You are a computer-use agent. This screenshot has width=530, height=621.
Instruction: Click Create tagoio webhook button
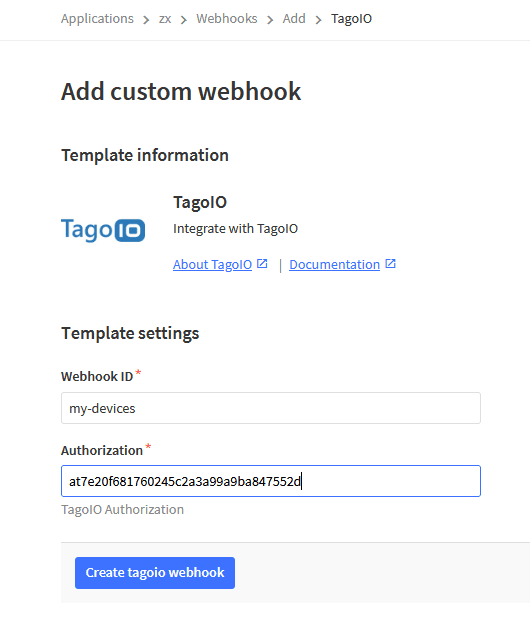coord(155,573)
